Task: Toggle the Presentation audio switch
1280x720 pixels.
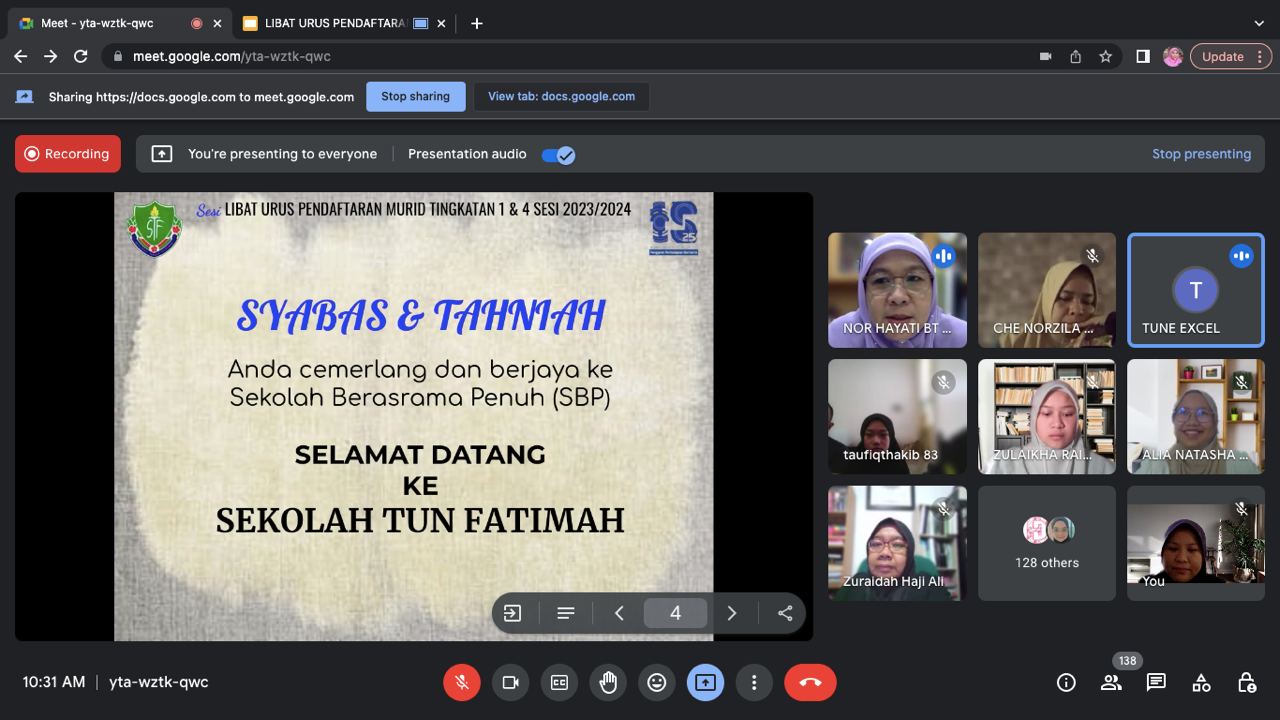Action: click(558, 155)
